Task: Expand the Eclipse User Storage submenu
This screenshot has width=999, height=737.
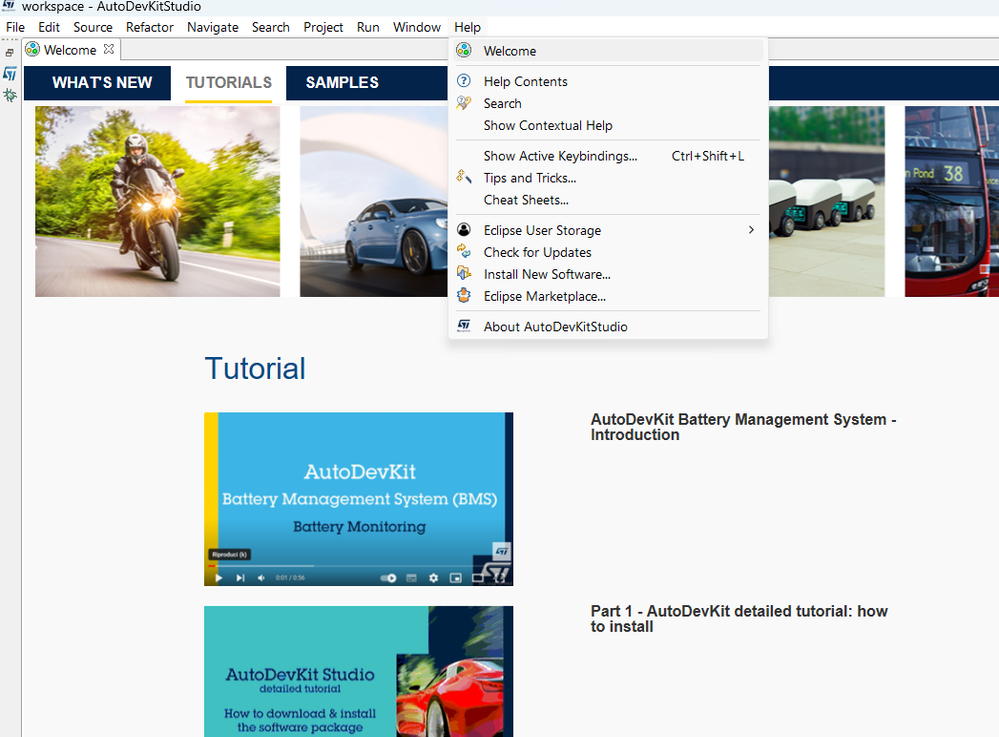Action: pyautogui.click(x=751, y=230)
